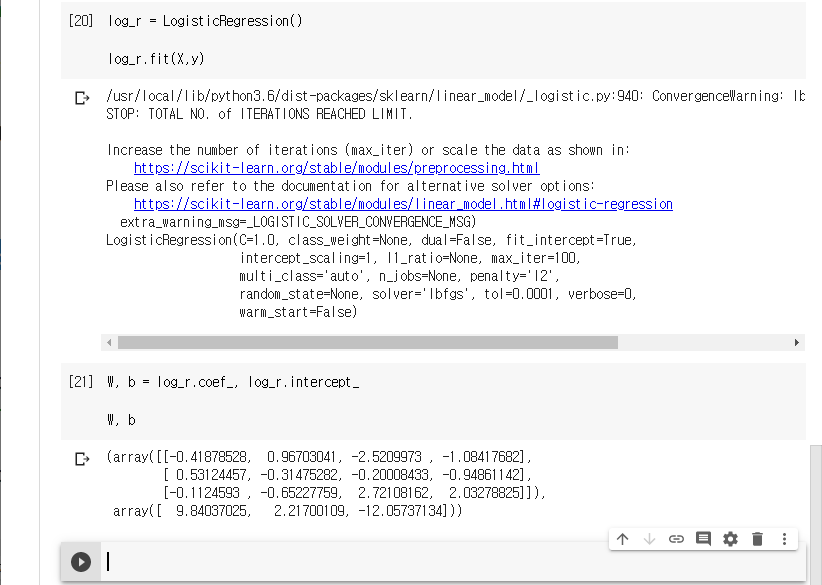Copy link to cell via chain icon

(676, 539)
